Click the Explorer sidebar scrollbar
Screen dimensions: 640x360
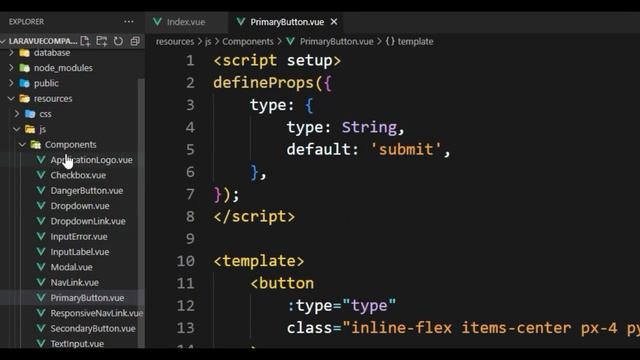click(141, 212)
